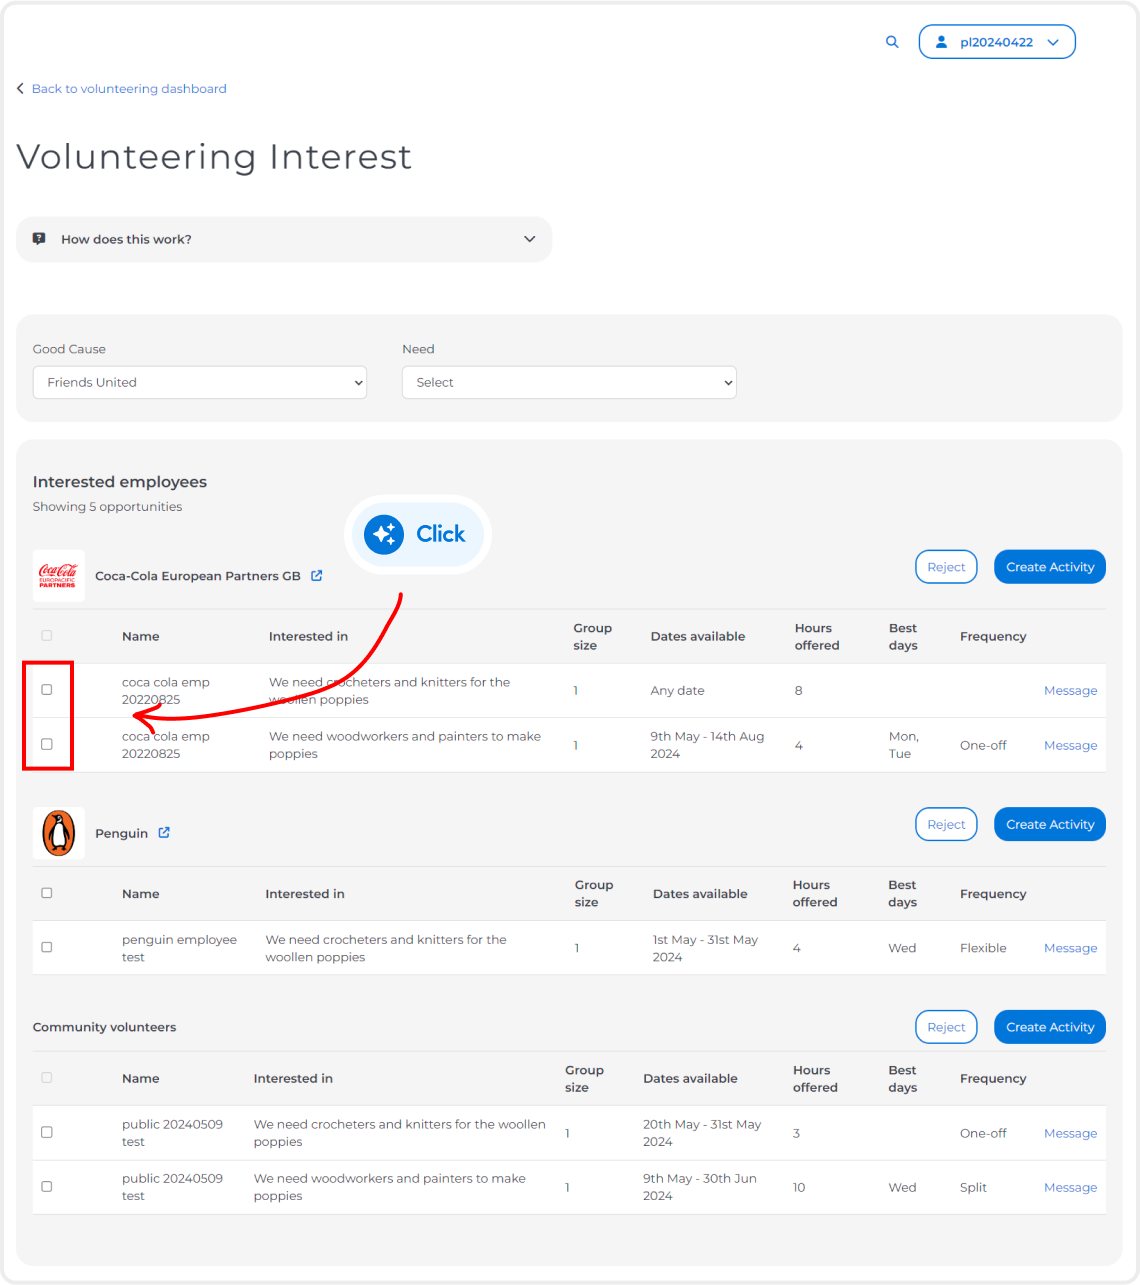Click the search magnifier icon
This screenshot has width=1140, height=1285.
click(892, 42)
